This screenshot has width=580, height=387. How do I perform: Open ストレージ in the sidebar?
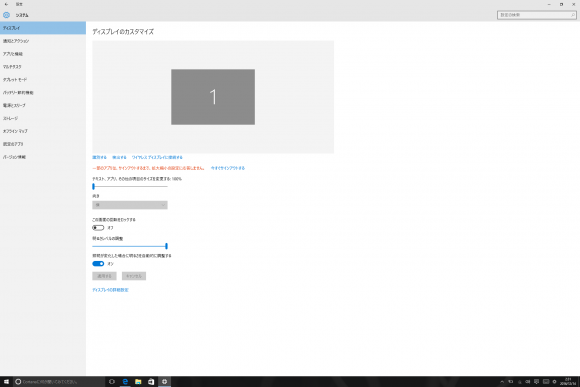[43, 118]
